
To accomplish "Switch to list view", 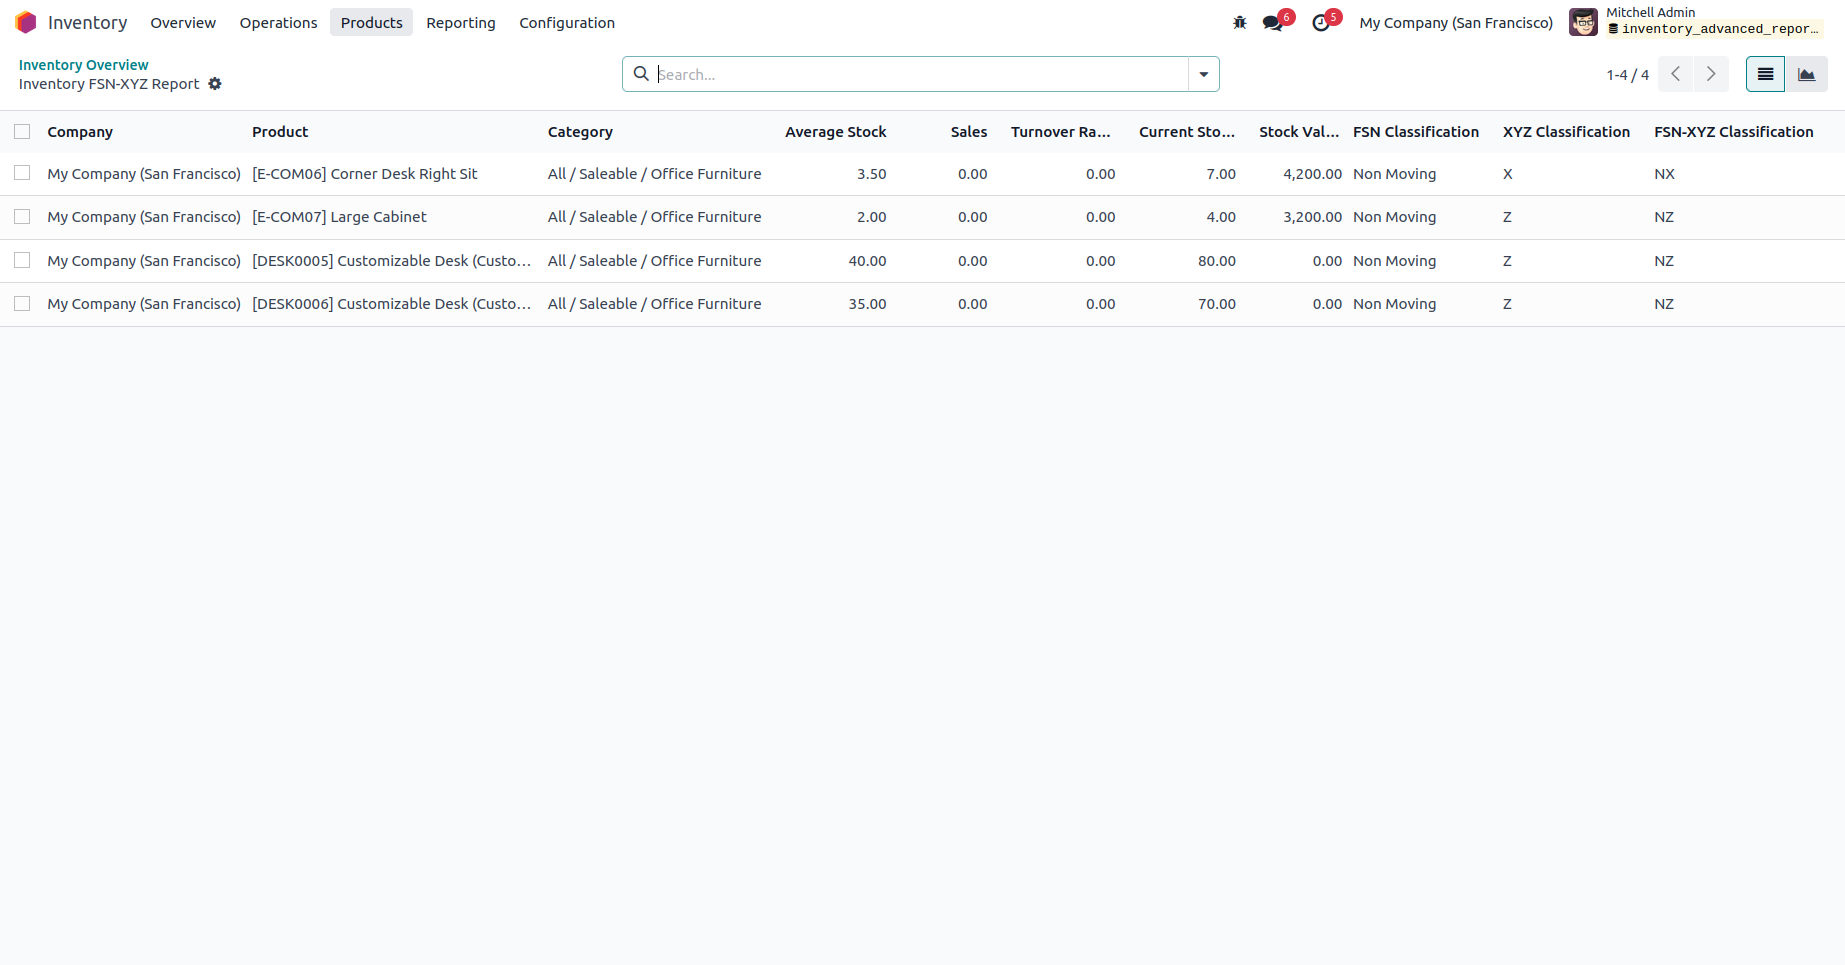I will [x=1765, y=74].
